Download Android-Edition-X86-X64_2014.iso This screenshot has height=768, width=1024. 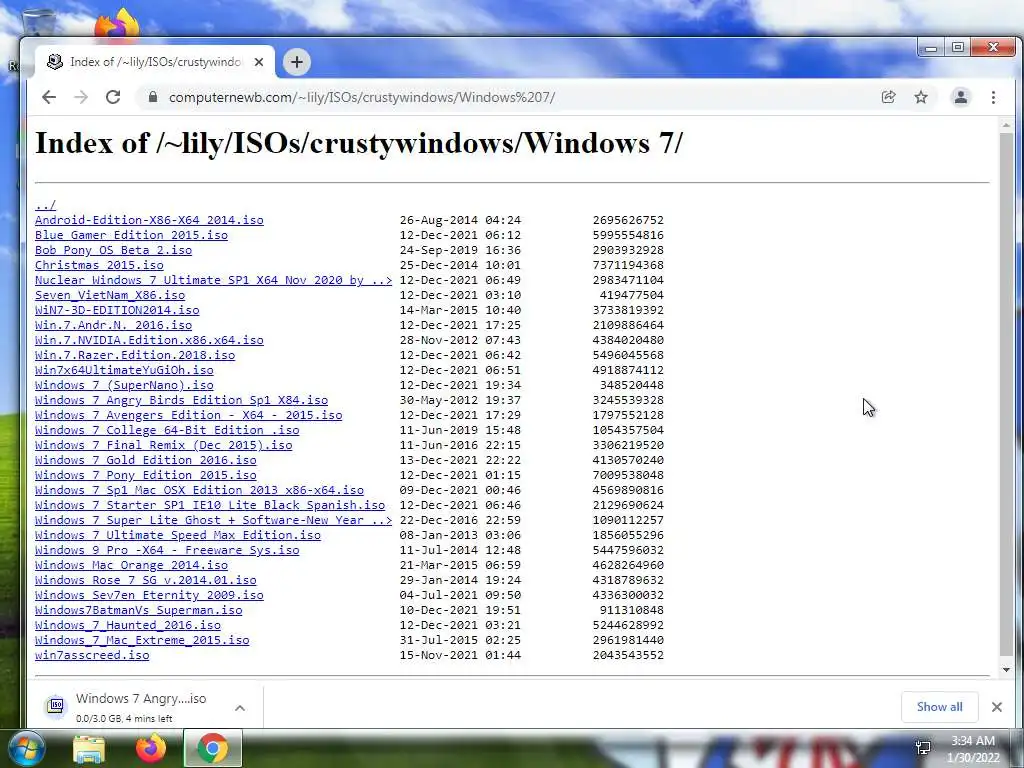[x=150, y=220]
